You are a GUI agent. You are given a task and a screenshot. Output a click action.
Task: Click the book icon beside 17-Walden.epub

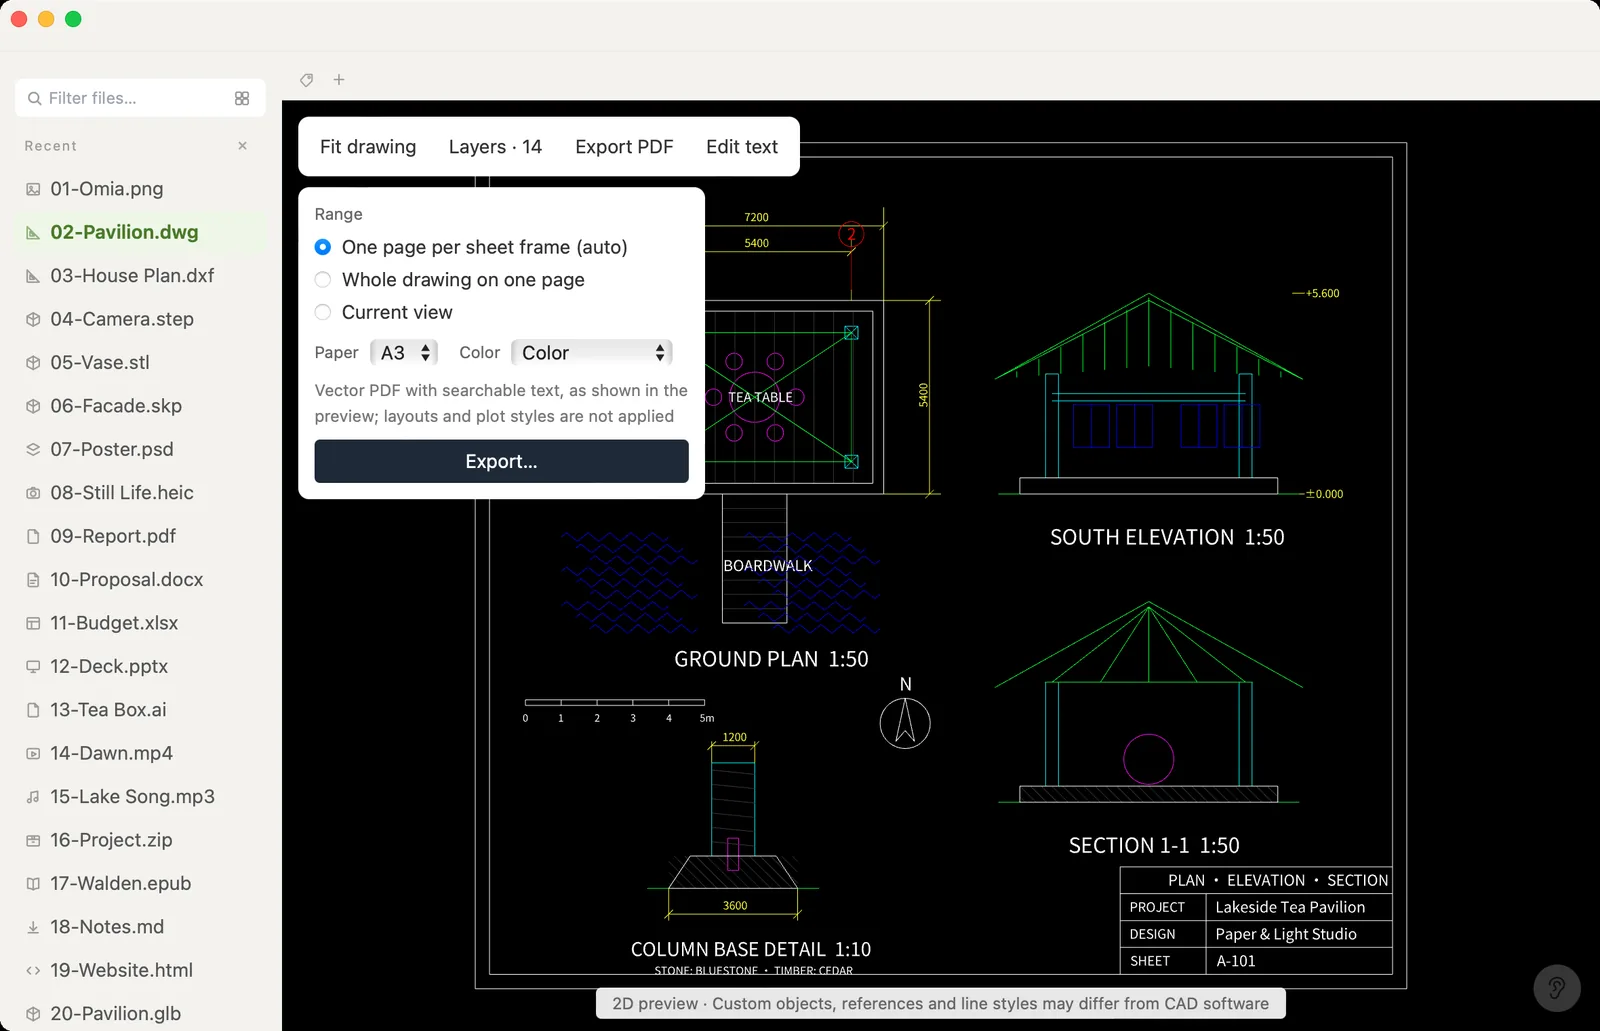coord(33,883)
